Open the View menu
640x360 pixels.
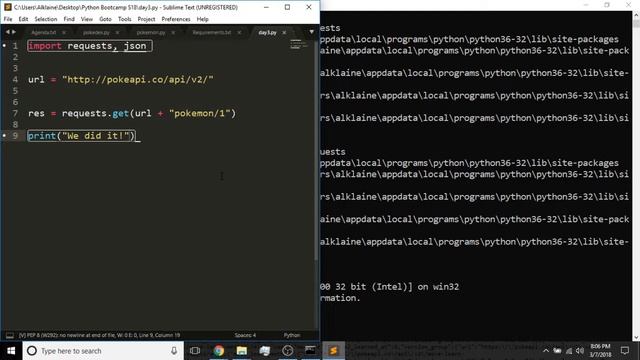87,19
